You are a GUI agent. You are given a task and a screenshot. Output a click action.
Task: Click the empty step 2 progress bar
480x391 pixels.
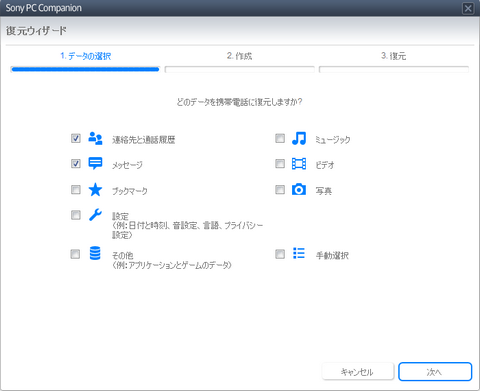tap(240, 69)
